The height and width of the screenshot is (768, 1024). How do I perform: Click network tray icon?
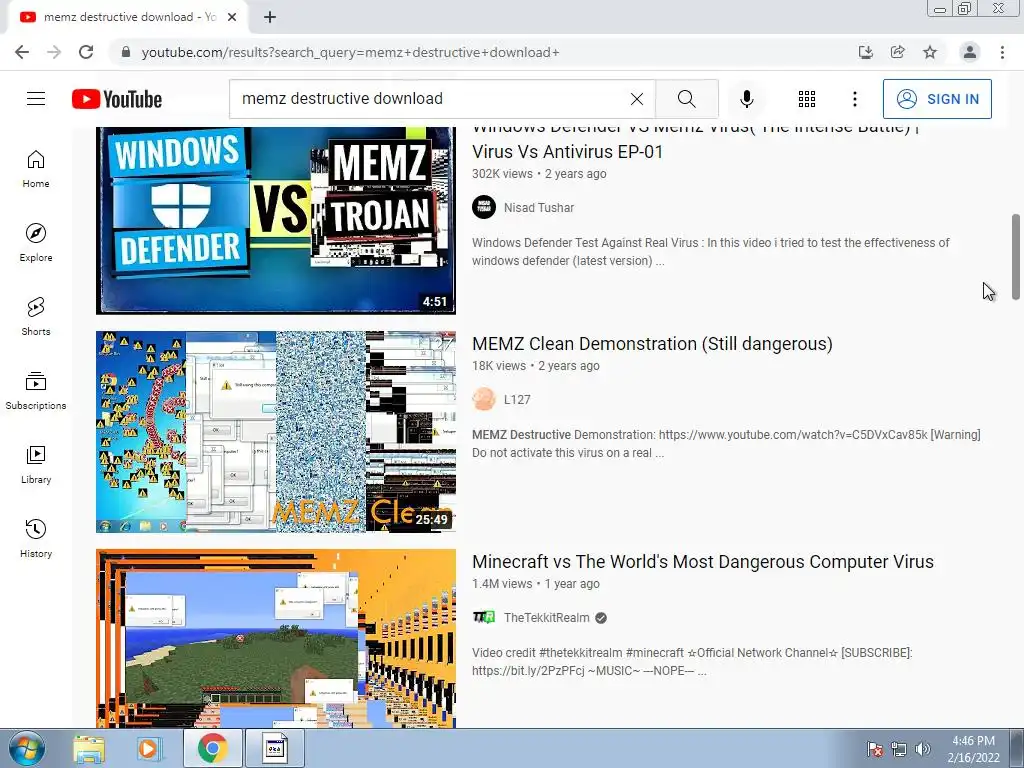click(899, 749)
